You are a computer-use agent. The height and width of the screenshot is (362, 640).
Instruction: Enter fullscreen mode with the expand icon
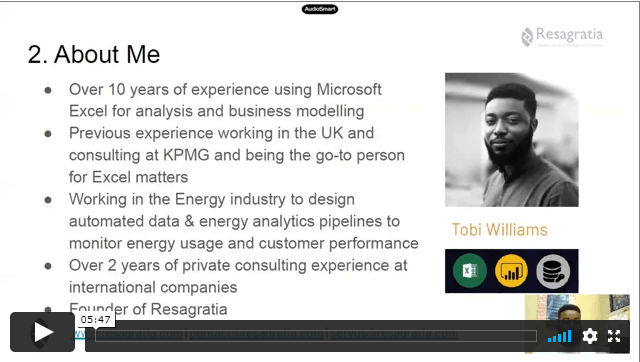pos(614,336)
